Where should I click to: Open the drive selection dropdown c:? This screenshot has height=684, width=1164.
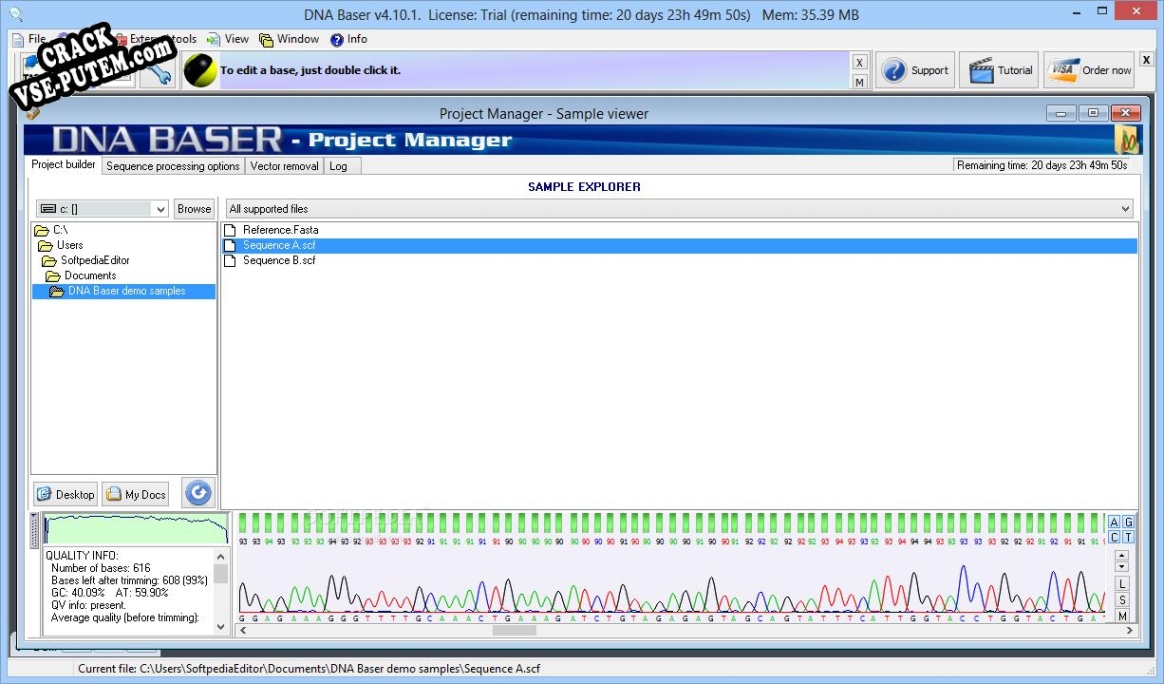click(x=102, y=209)
